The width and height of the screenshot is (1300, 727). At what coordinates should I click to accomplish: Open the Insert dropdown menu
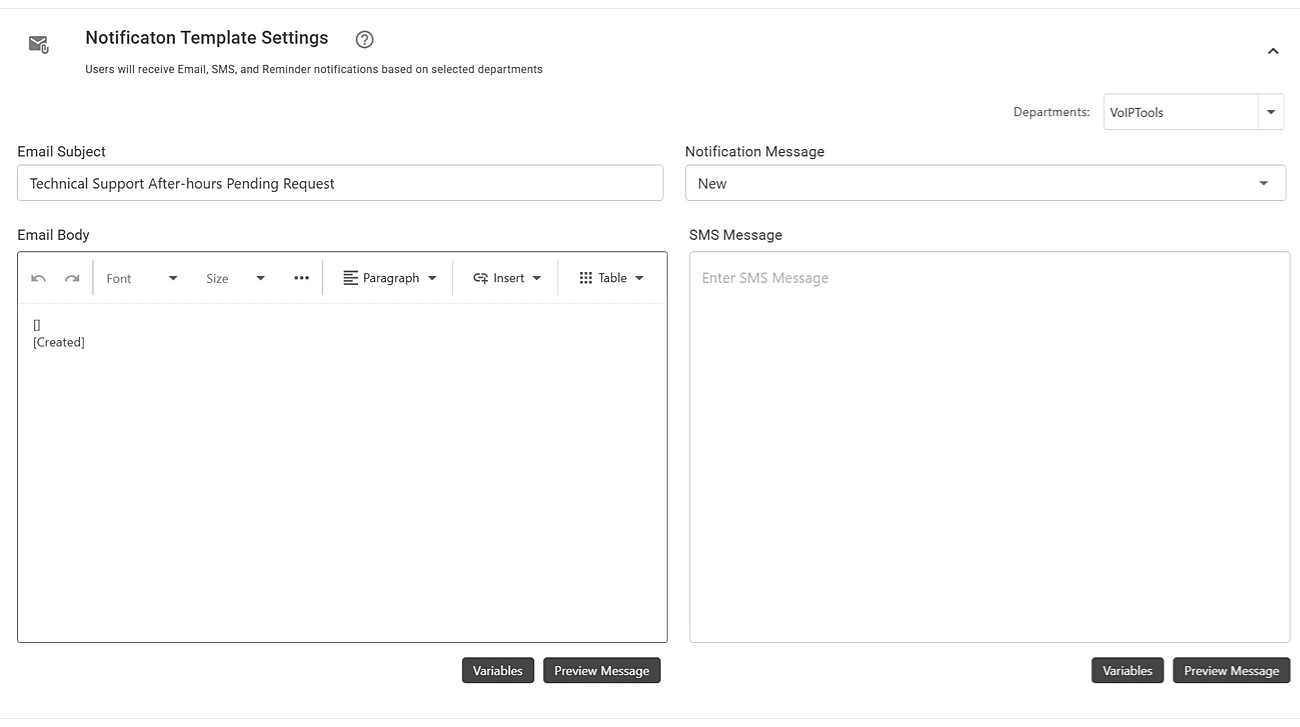(x=507, y=278)
